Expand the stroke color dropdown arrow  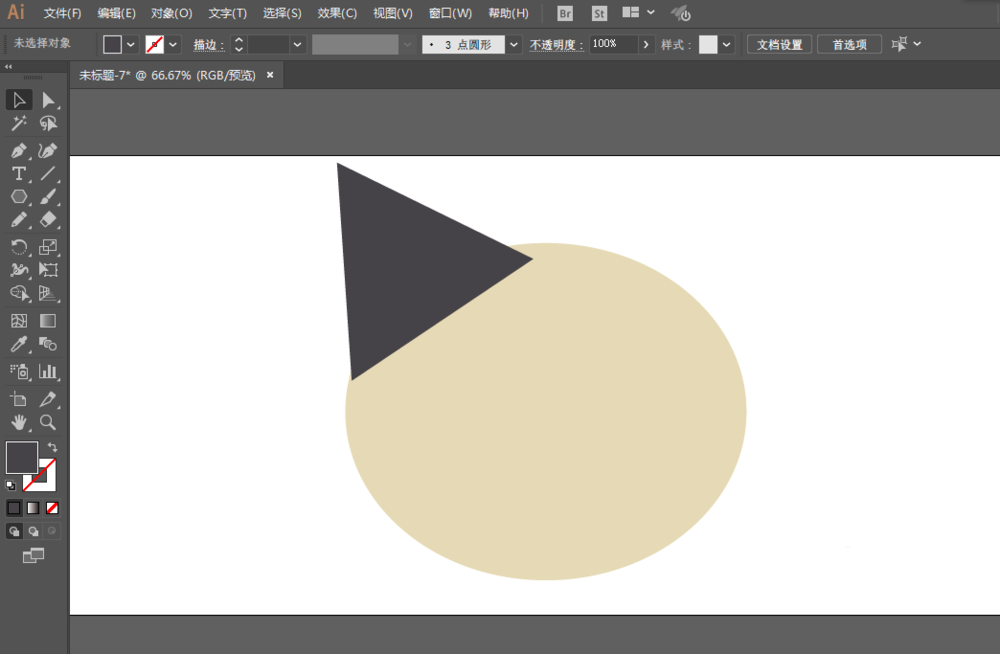pyautogui.click(x=173, y=45)
